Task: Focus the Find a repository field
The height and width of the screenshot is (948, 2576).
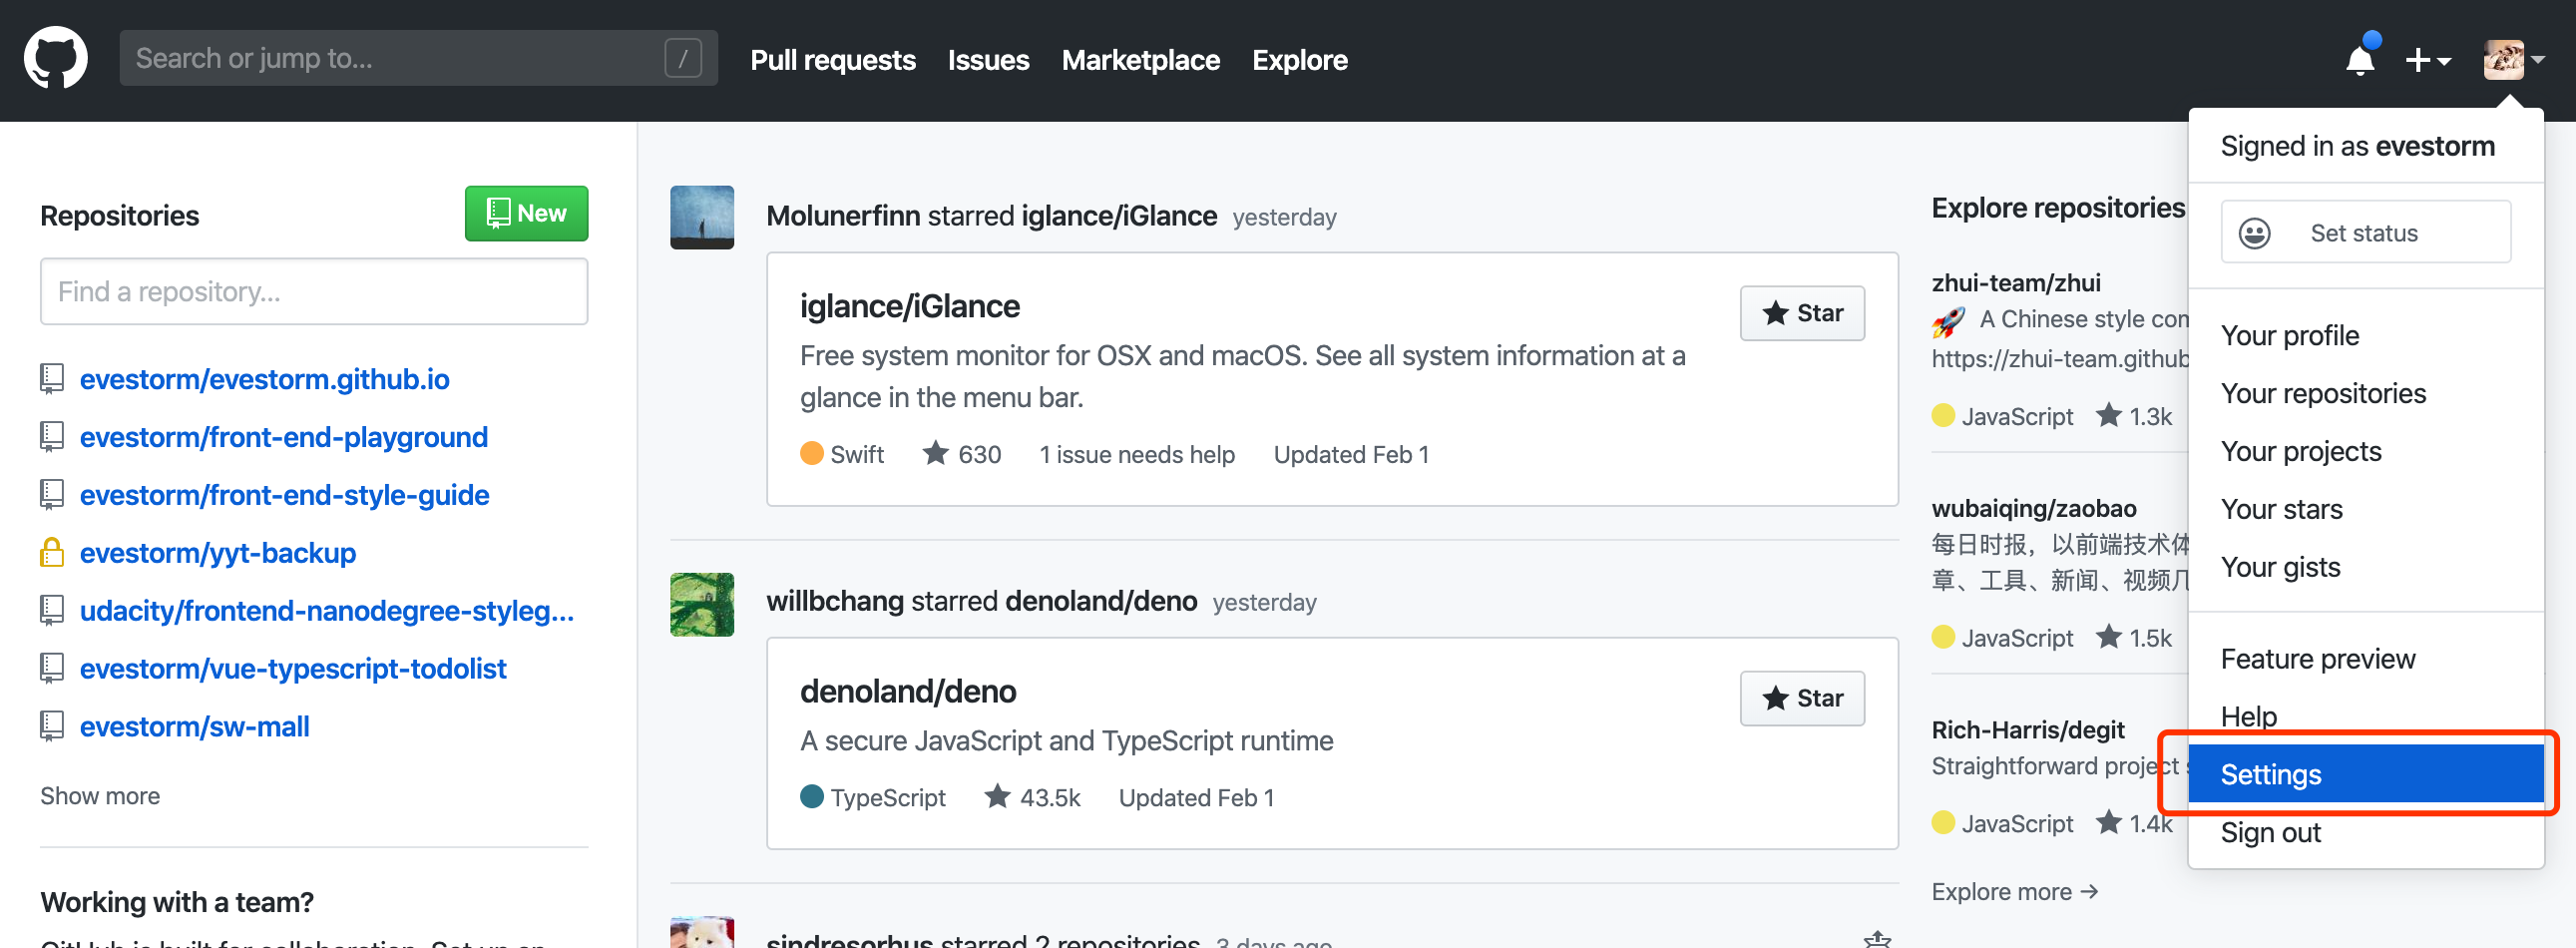Action: click(x=314, y=291)
